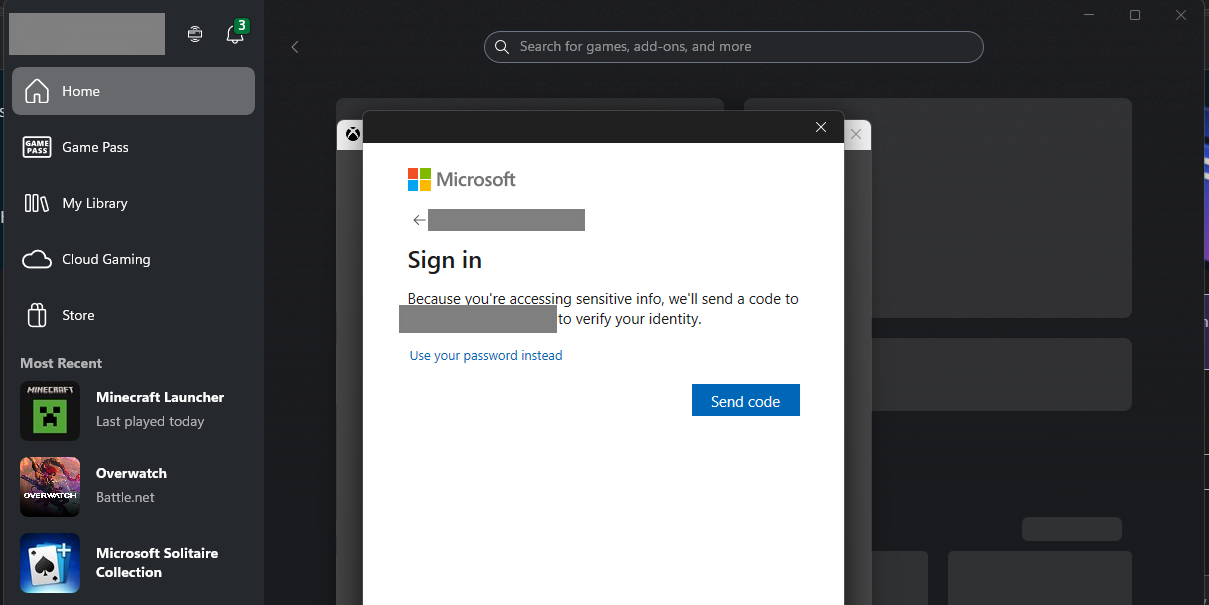Click the search magnifier icon
Image resolution: width=1209 pixels, height=605 pixels.
click(502, 47)
